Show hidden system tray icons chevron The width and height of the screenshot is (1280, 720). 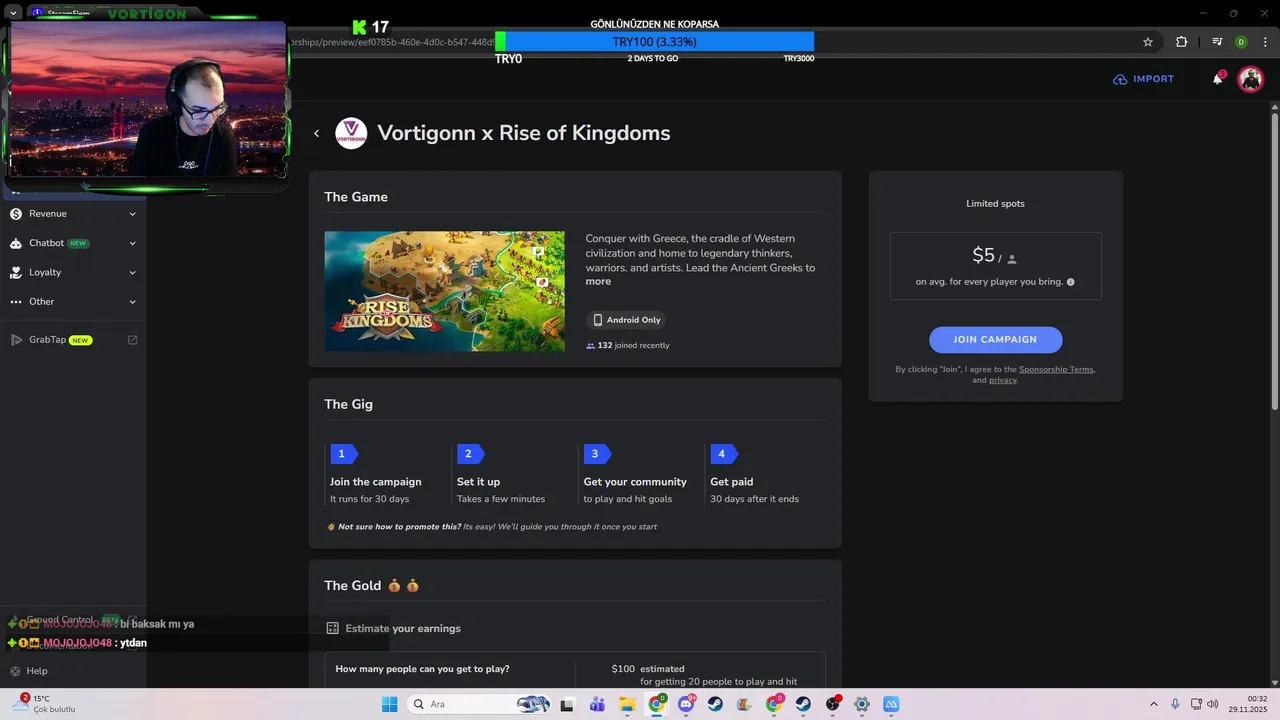click(1153, 704)
